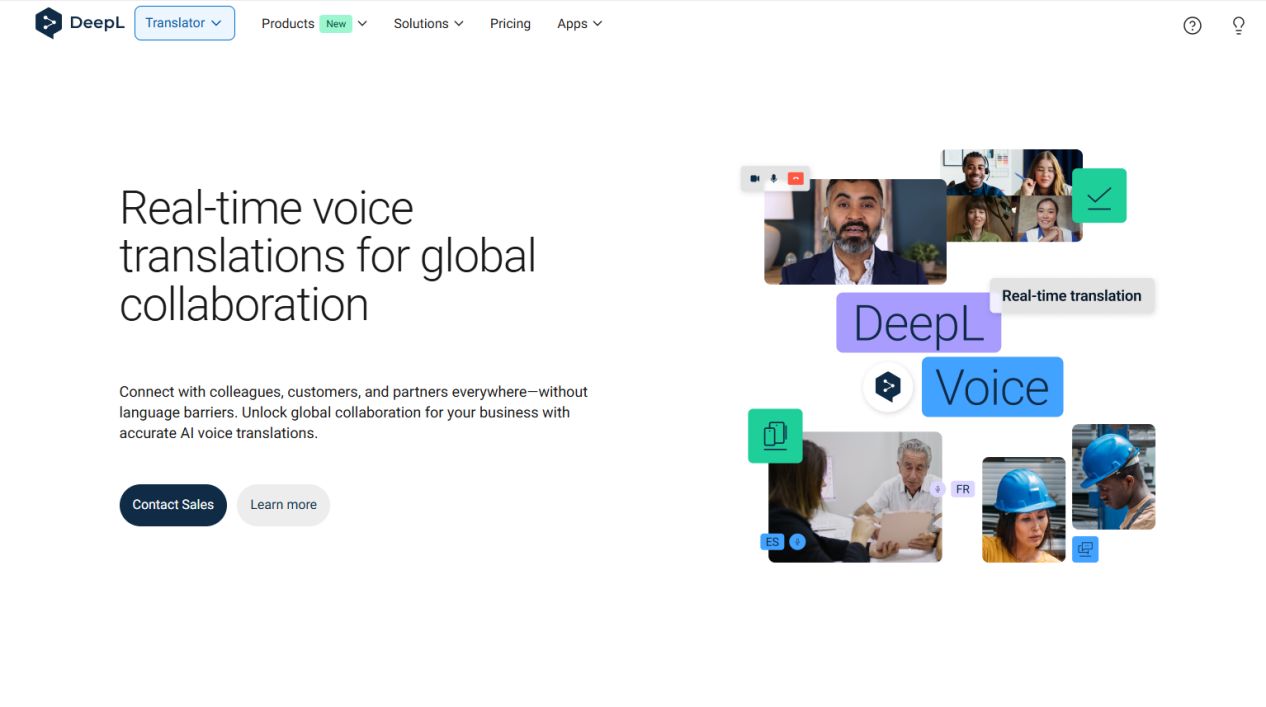This screenshot has width=1266, height=707.
Task: Click the purple DeepL word tile
Action: 918,322
